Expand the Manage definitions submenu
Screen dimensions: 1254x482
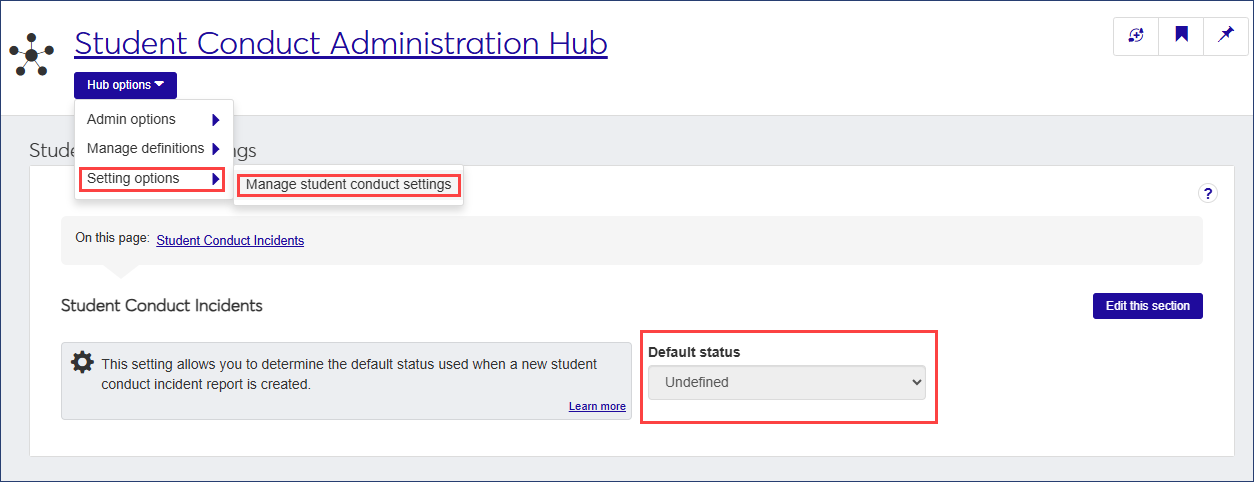coord(154,149)
